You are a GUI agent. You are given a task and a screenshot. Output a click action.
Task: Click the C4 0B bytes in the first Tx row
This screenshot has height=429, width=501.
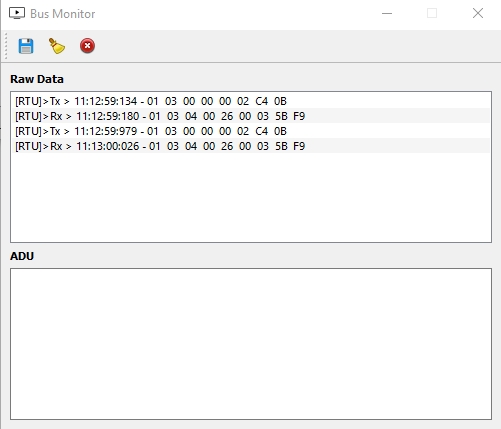[271, 101]
